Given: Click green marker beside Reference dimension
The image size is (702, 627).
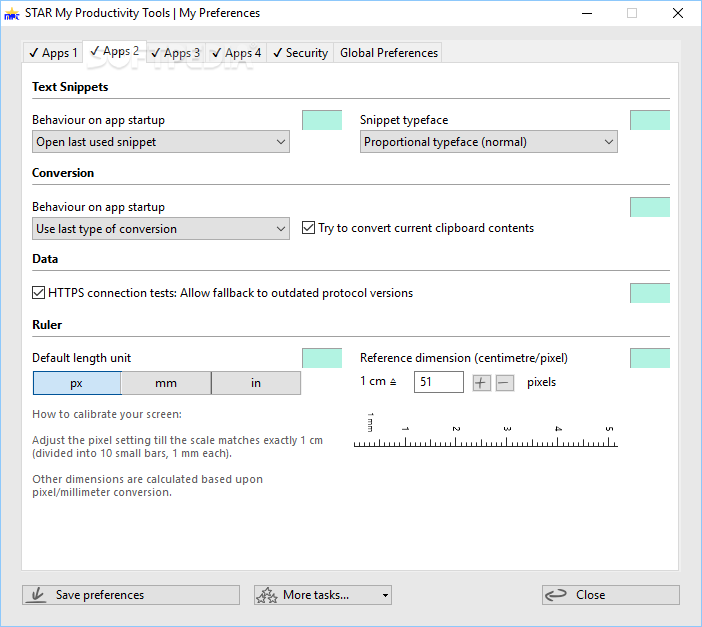Looking at the screenshot, I should (x=650, y=358).
